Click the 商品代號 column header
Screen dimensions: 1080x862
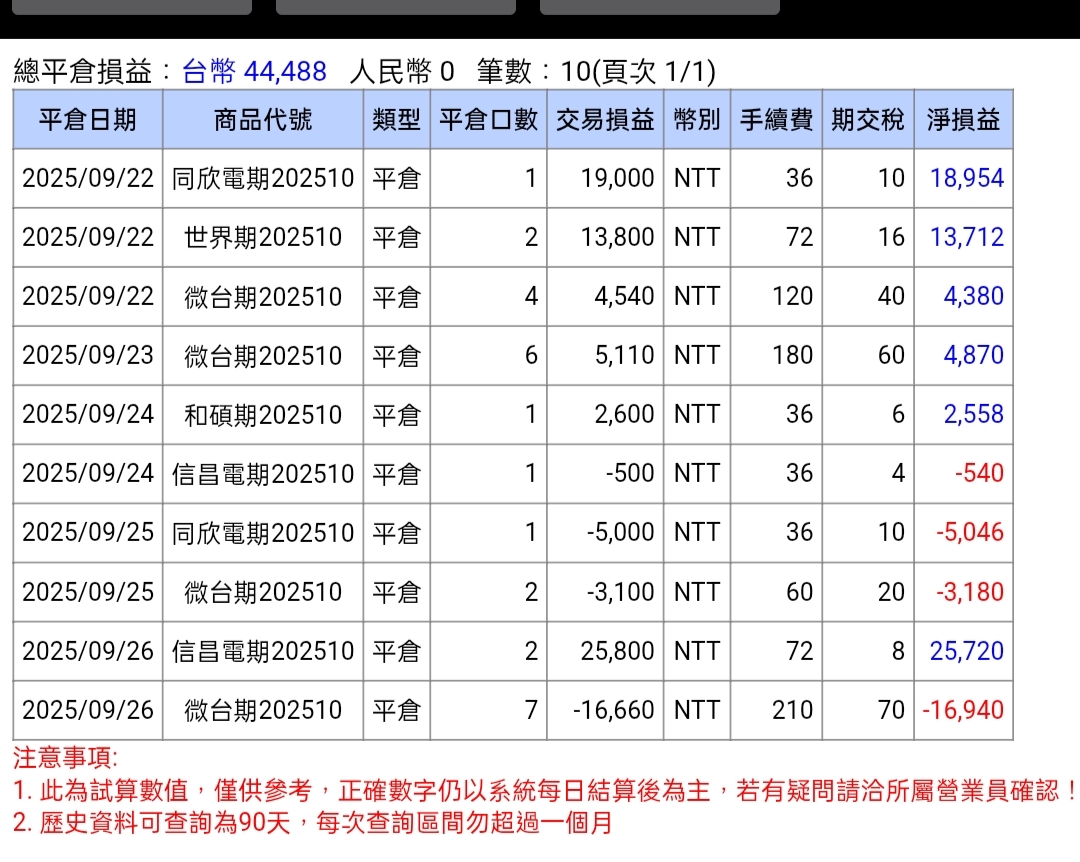point(263,120)
